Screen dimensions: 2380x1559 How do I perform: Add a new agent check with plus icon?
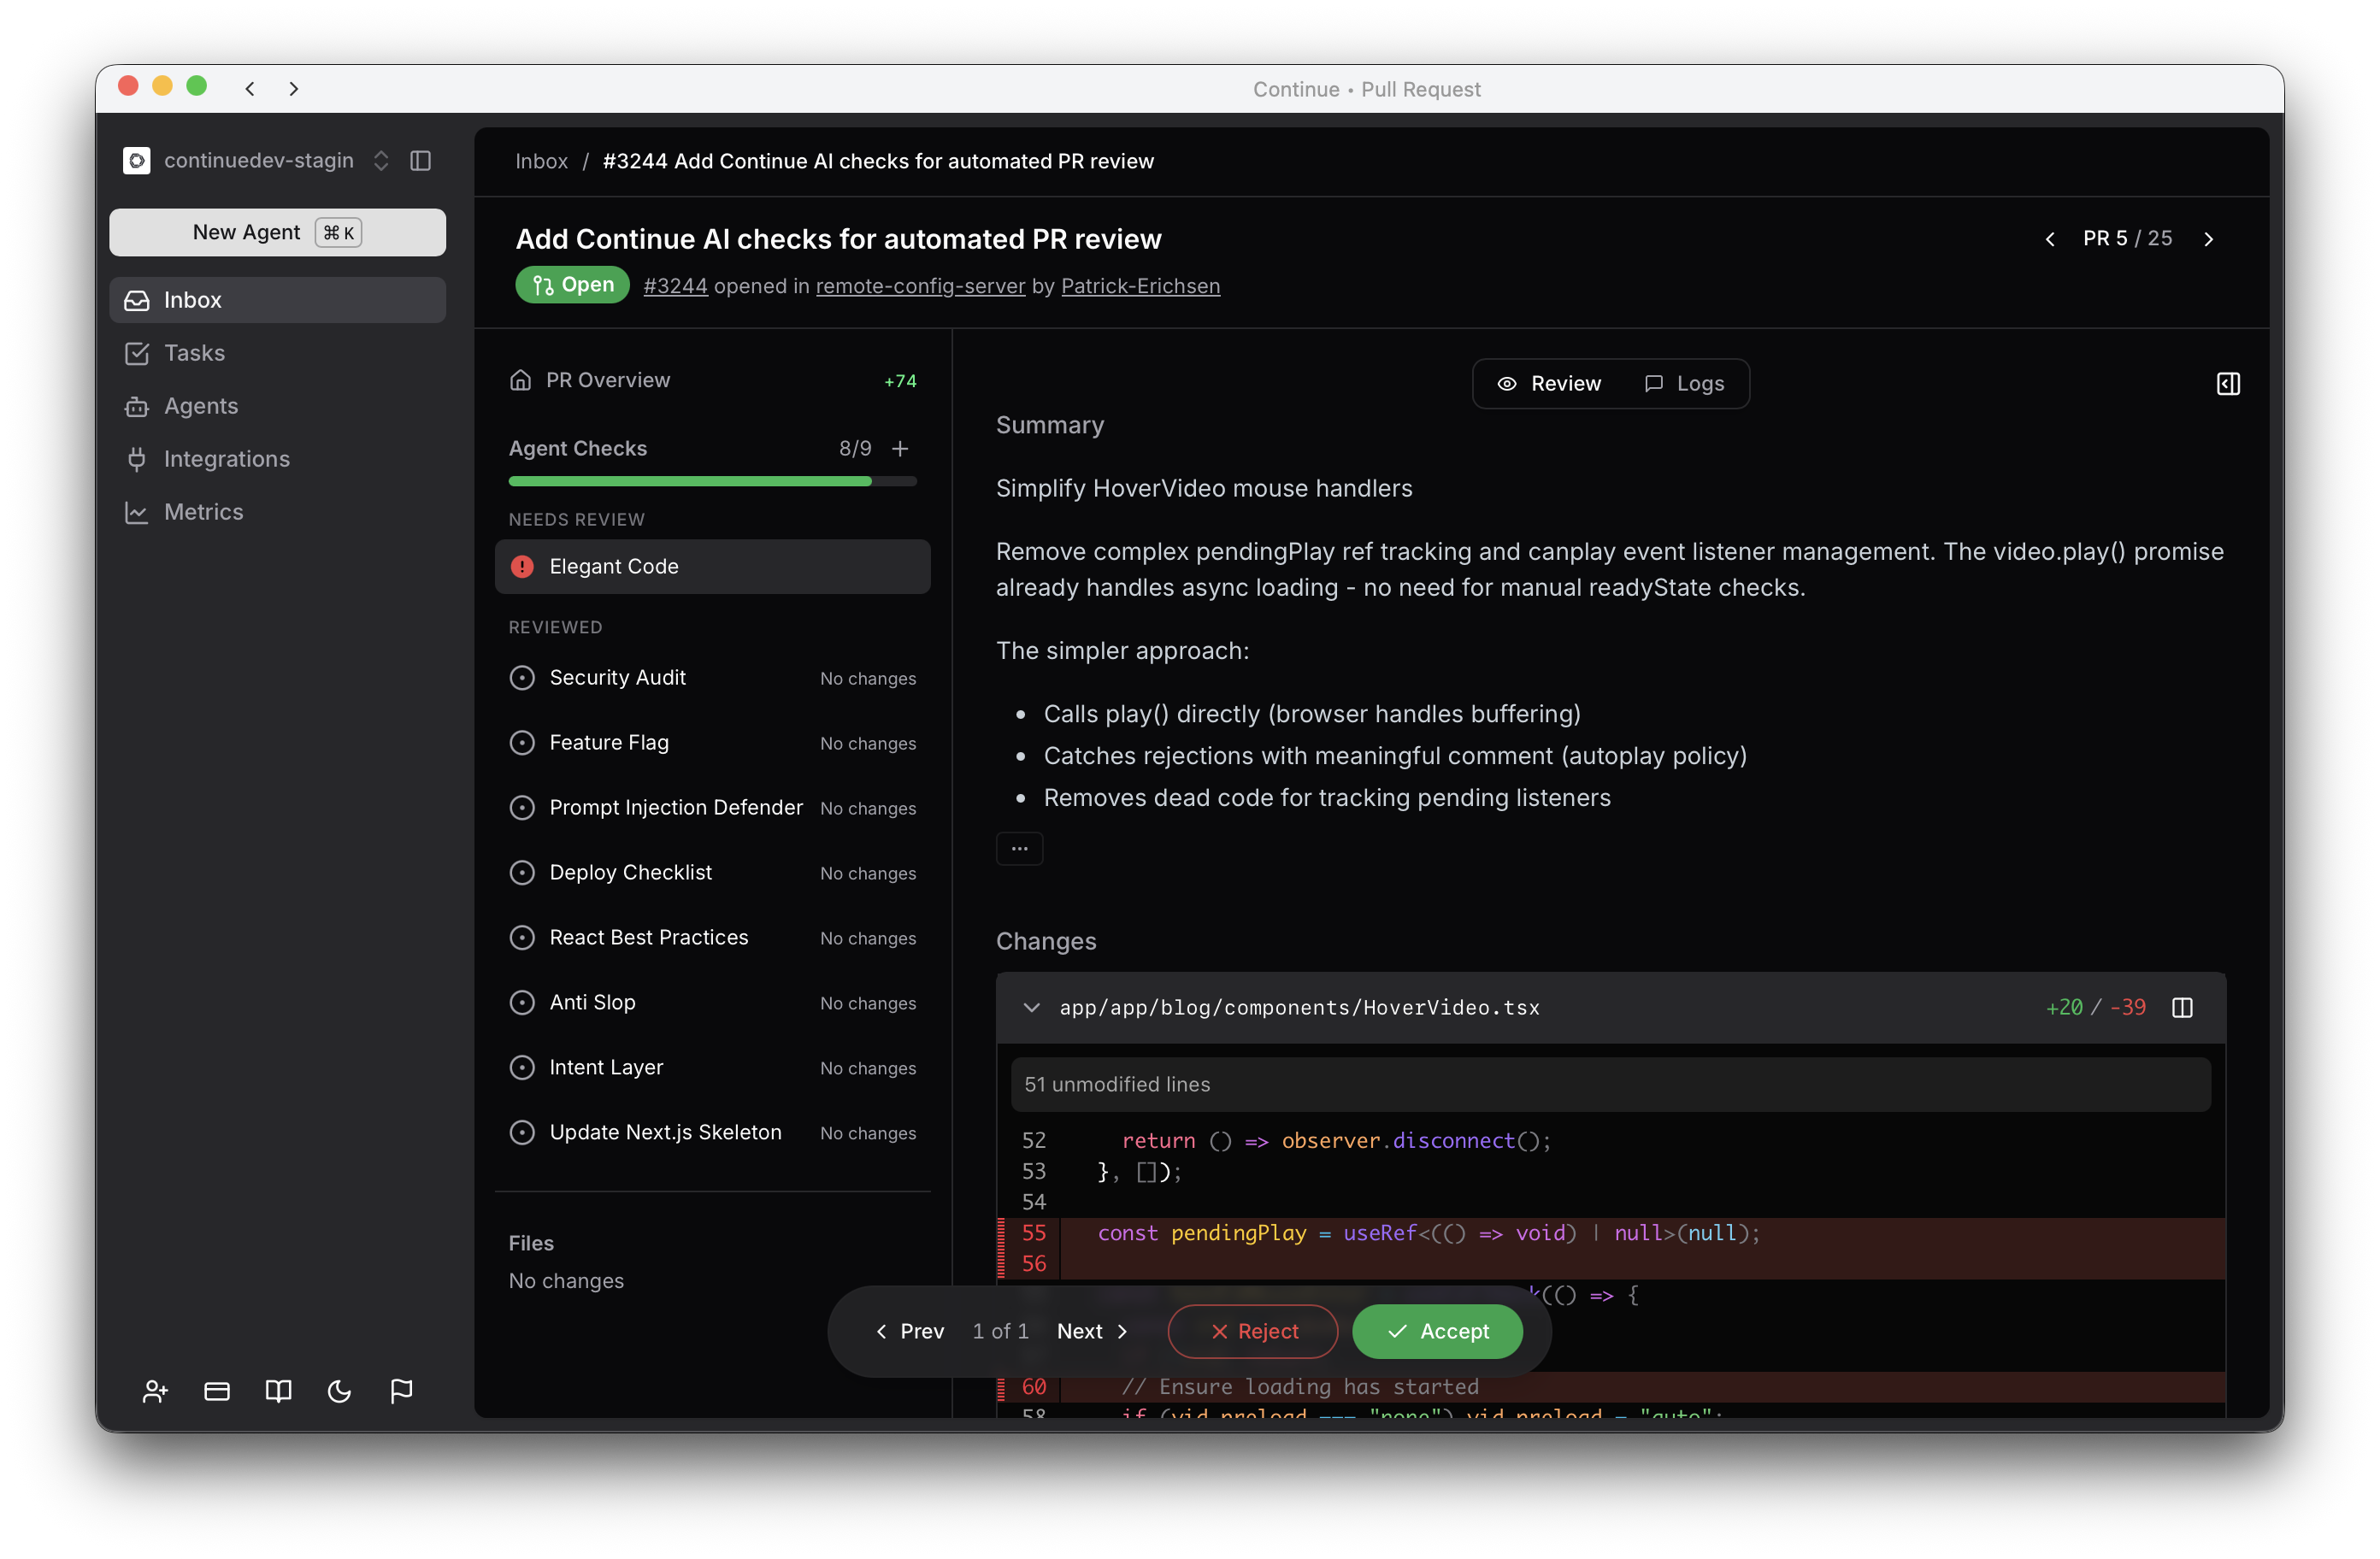(x=900, y=448)
